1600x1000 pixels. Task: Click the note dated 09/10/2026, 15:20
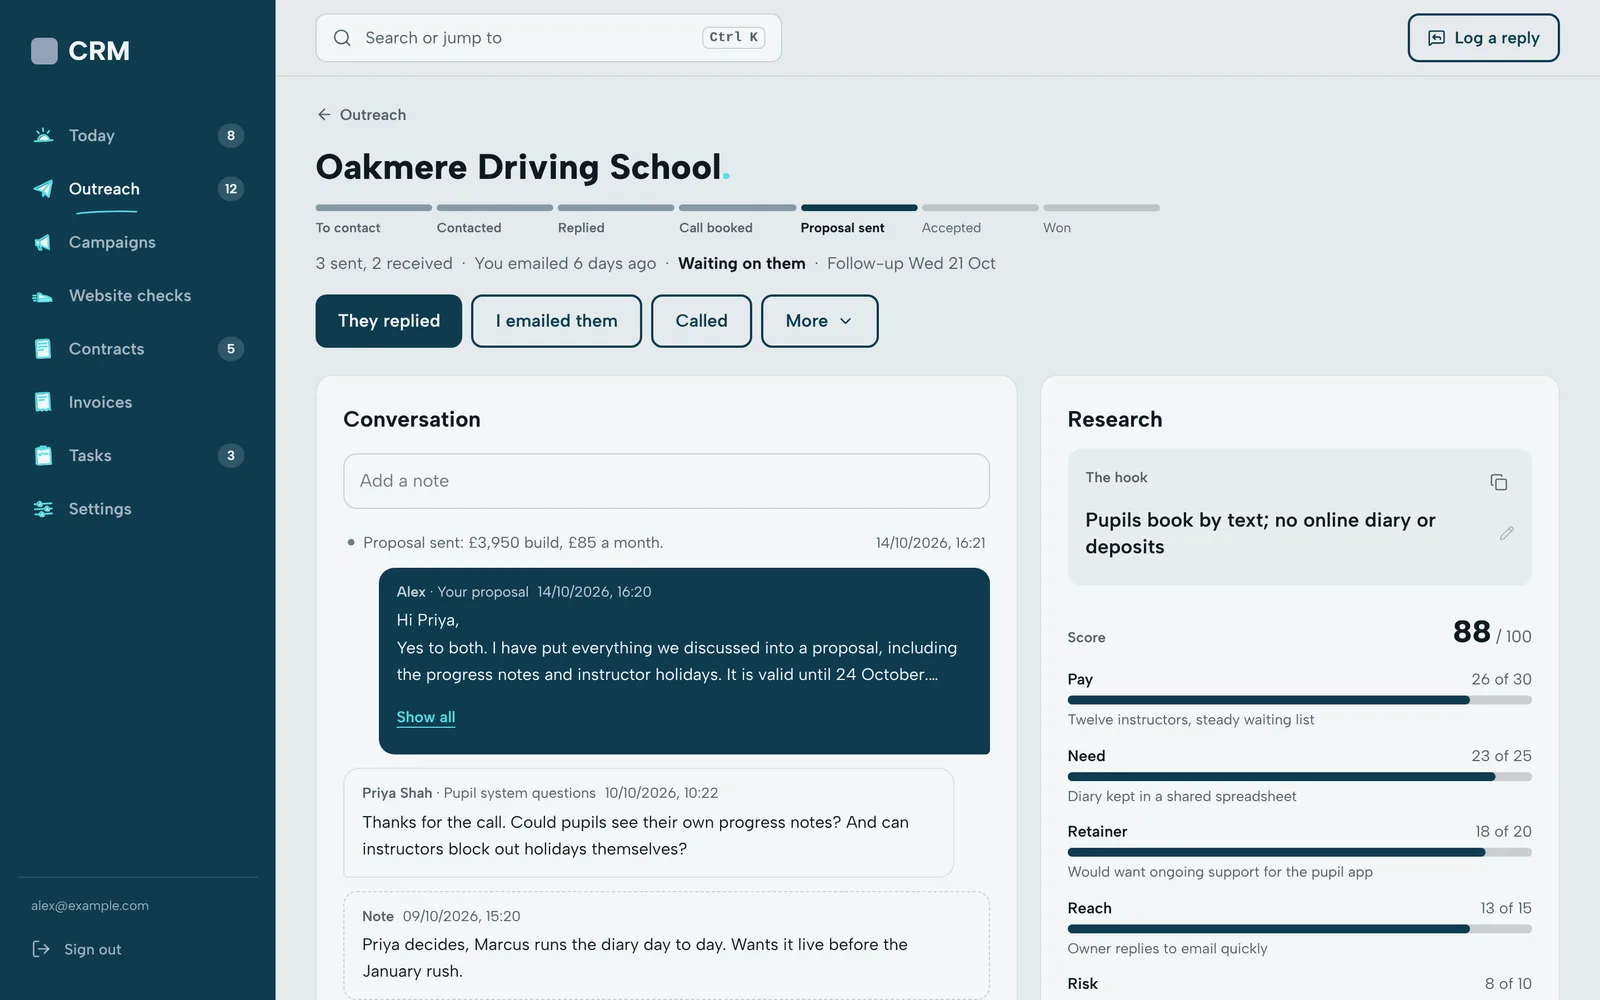666,945
